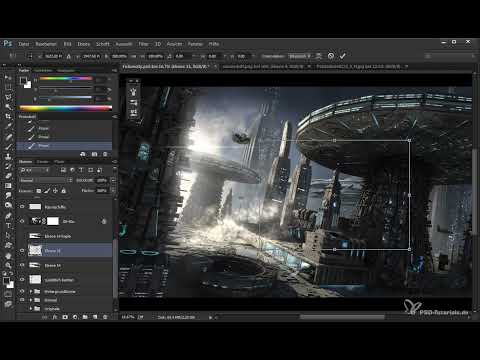
Task: Delete layer trash icon in layers panel
Action: (105, 317)
